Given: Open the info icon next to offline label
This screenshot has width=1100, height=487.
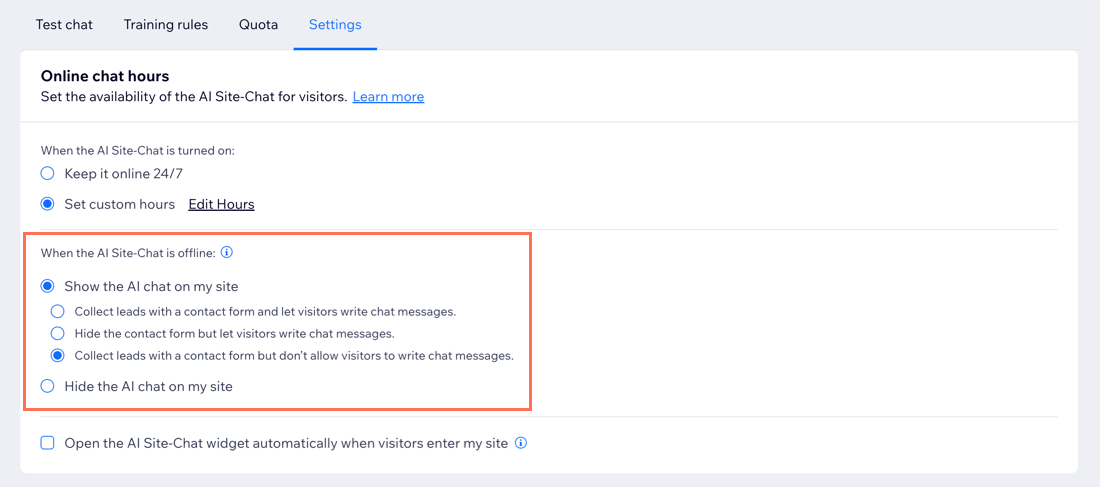Looking at the screenshot, I should pos(227,252).
